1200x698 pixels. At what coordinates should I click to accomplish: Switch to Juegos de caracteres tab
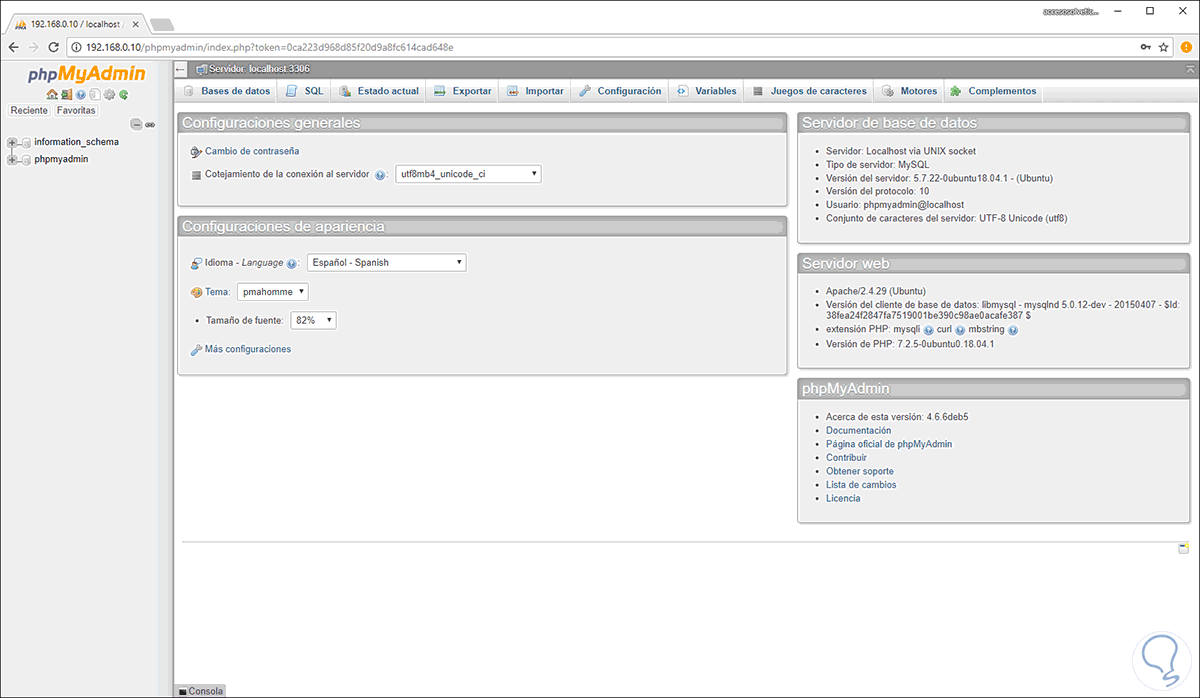click(x=809, y=91)
